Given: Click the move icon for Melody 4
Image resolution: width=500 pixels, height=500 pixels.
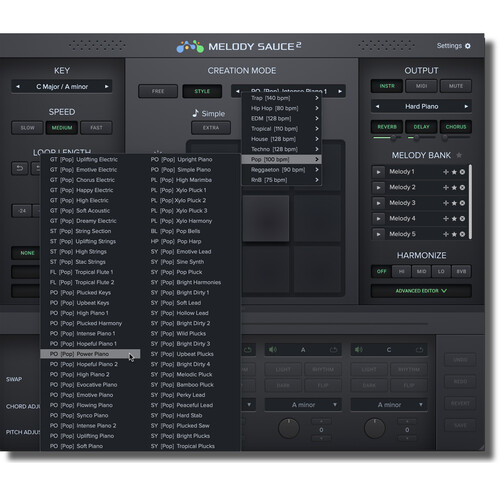Looking at the screenshot, I should 446,219.
